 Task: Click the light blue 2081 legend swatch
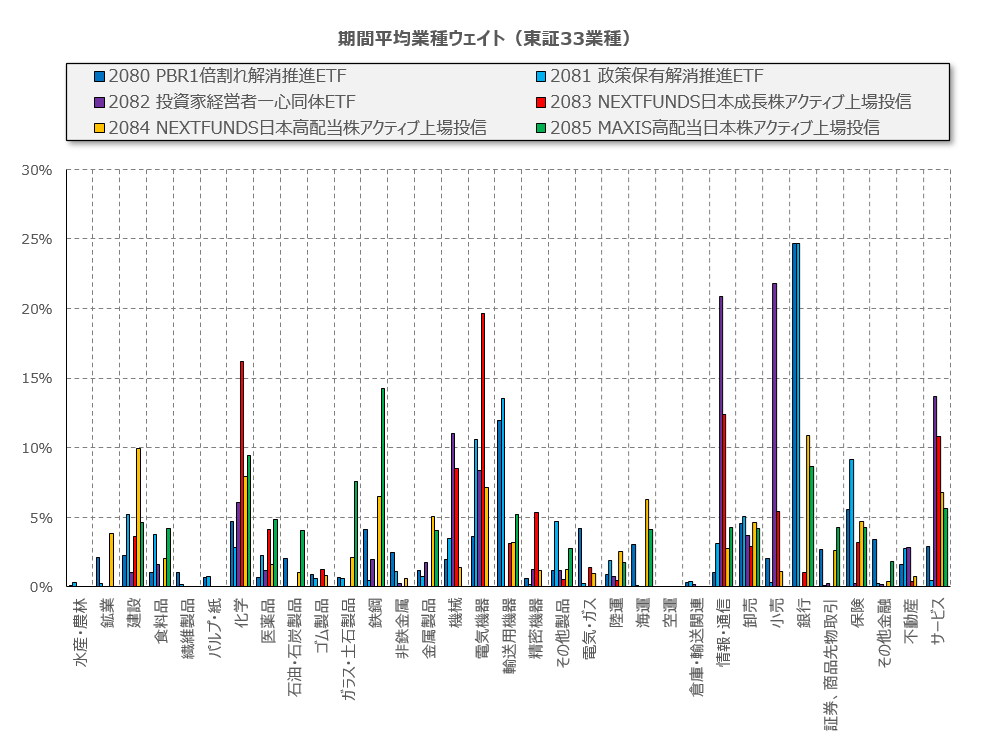coord(542,76)
